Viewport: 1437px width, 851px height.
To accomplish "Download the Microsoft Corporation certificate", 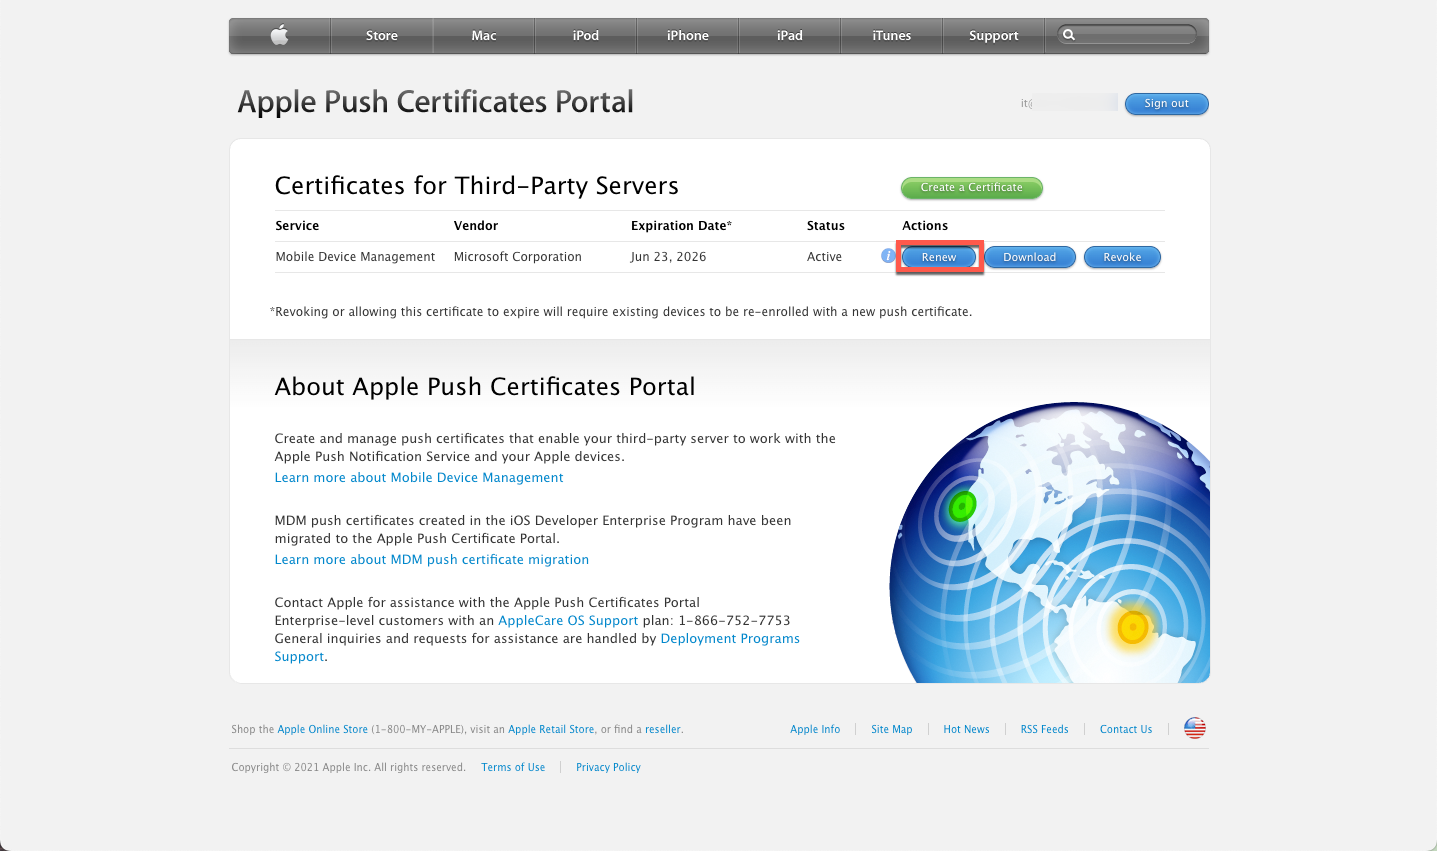I will (x=1029, y=257).
